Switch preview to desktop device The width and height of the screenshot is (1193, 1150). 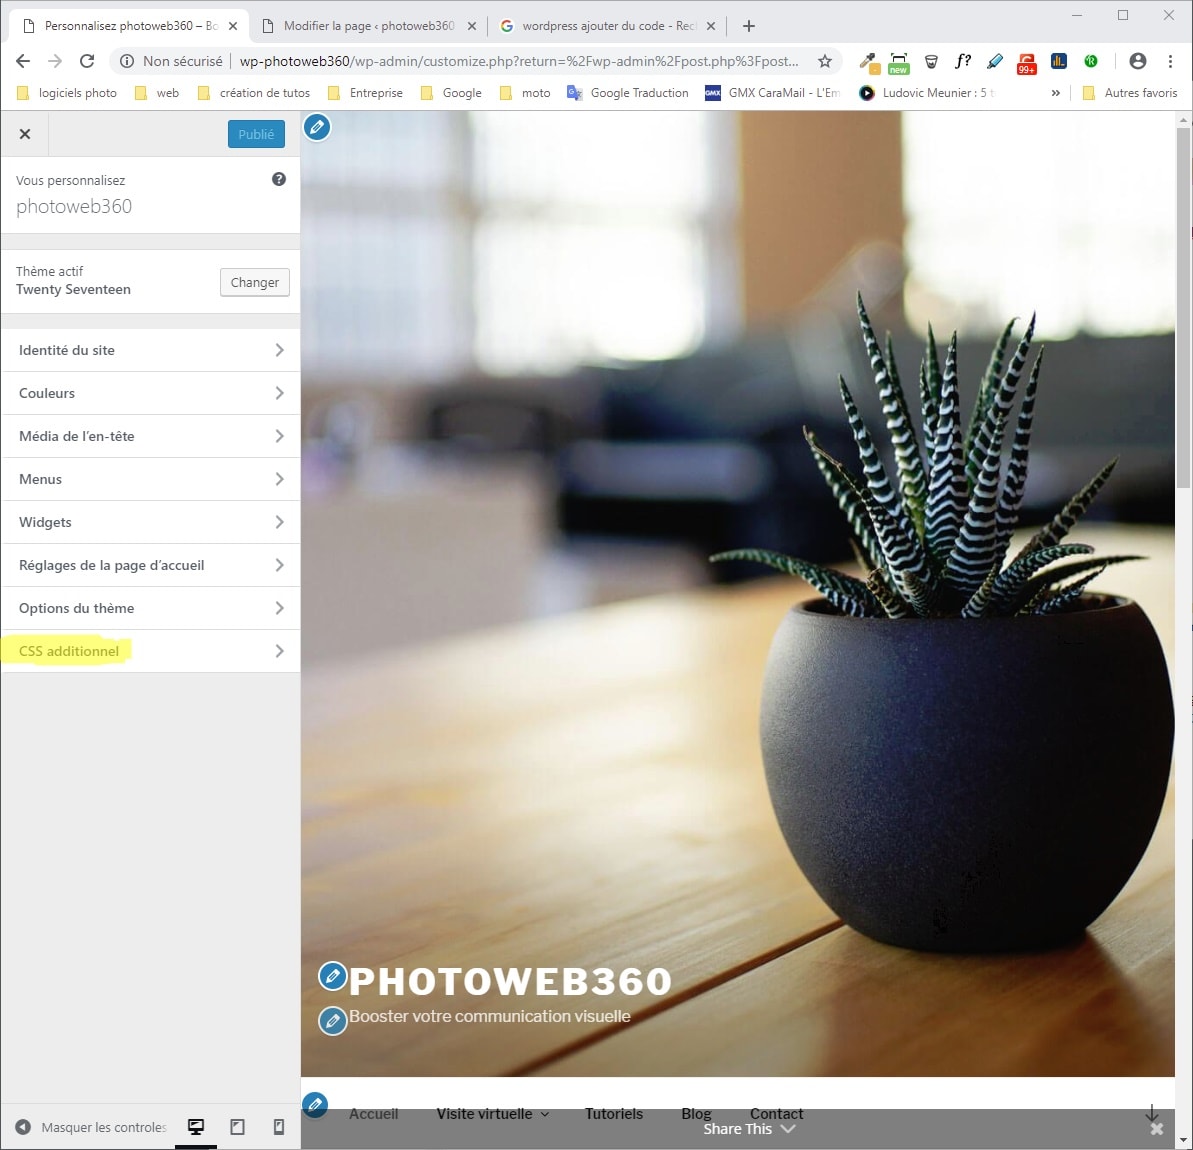tap(196, 1127)
